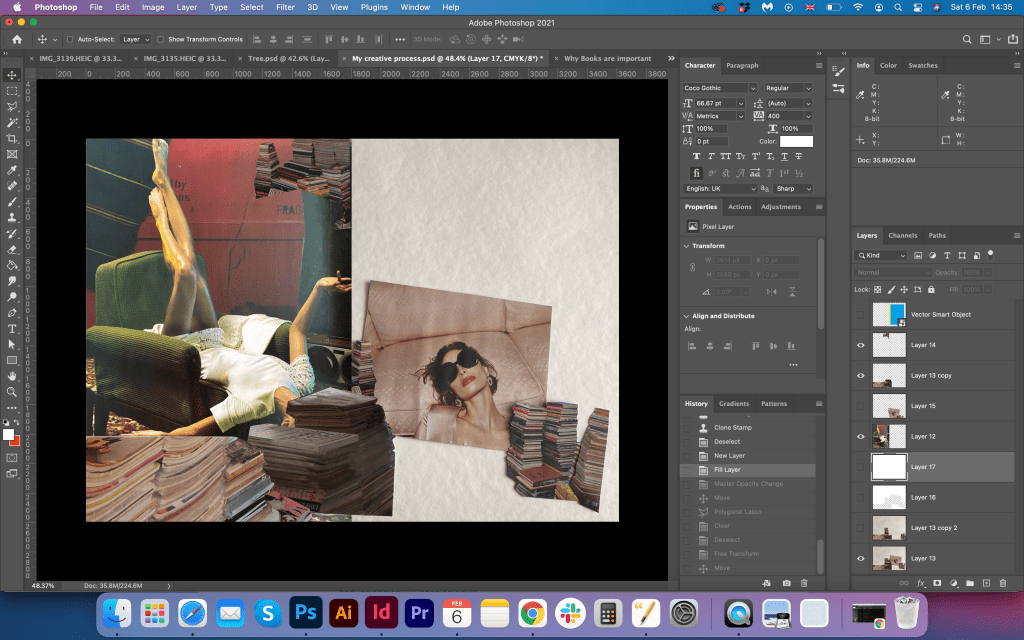Choose the Polygonal Lasso tool in the toolbar
The height and width of the screenshot is (640, 1024).
point(12,107)
